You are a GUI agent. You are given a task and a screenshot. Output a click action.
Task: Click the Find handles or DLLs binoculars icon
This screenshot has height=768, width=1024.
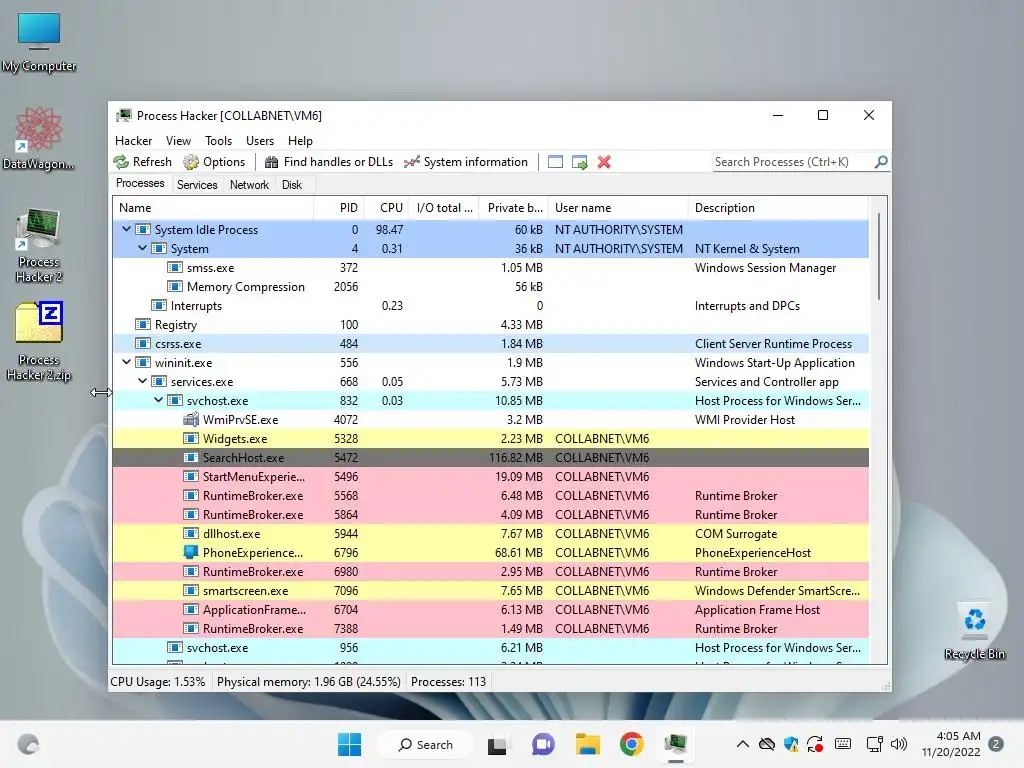click(x=272, y=162)
